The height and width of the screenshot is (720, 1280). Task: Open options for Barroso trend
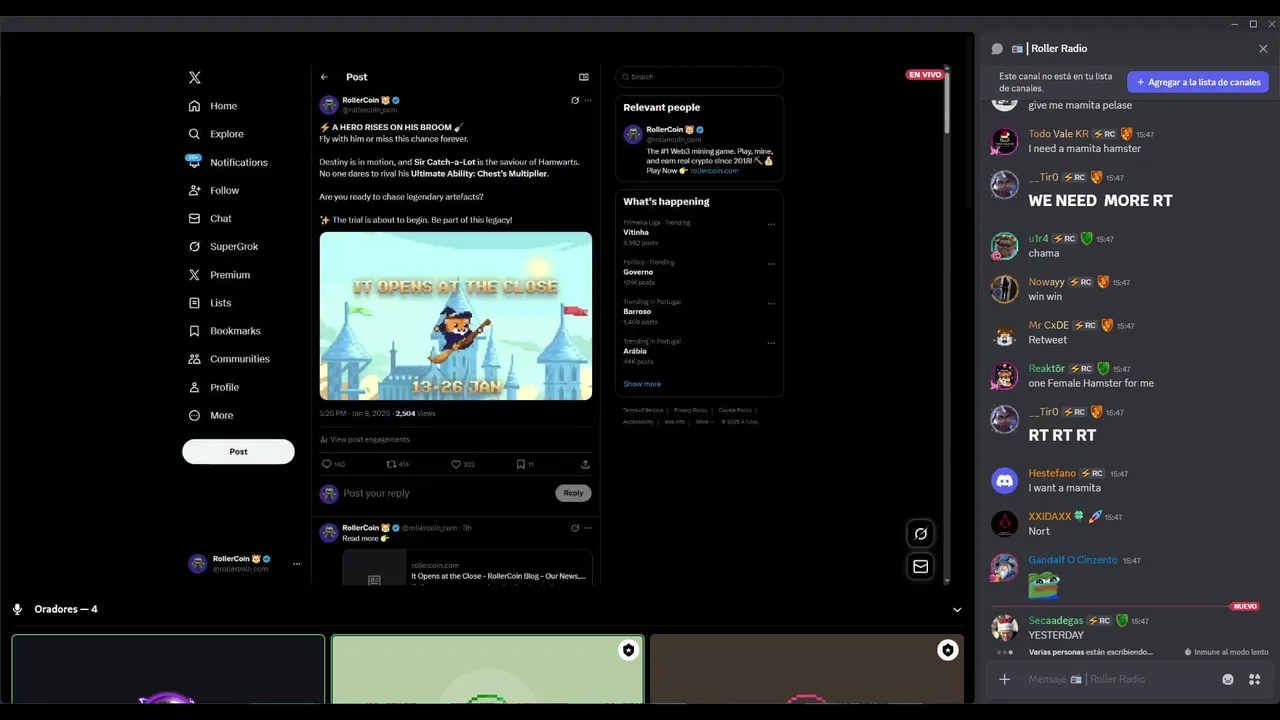coord(771,303)
